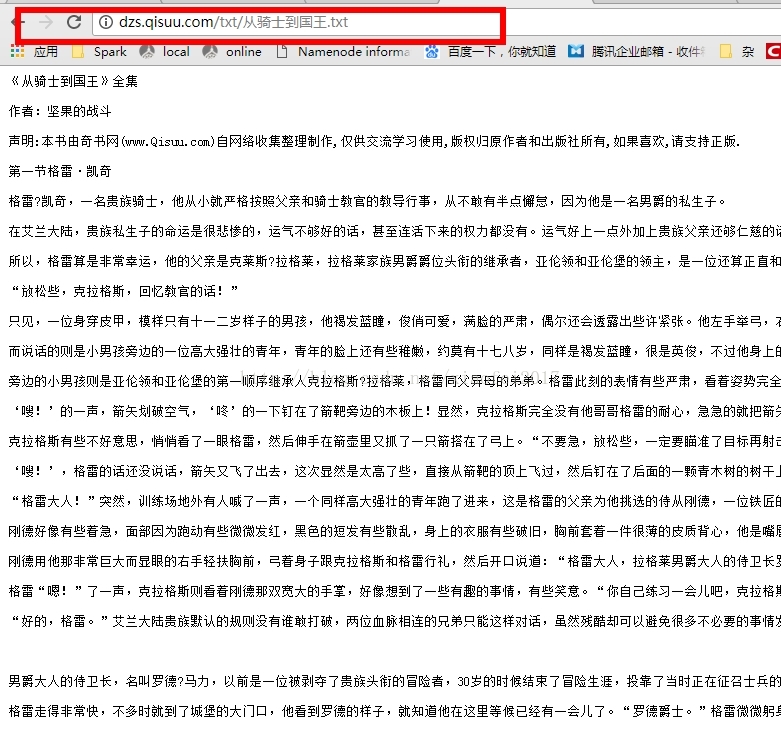The width and height of the screenshot is (781, 734).
Task: Click the red icon at right end of bookmarks bar
Action: click(x=773, y=51)
